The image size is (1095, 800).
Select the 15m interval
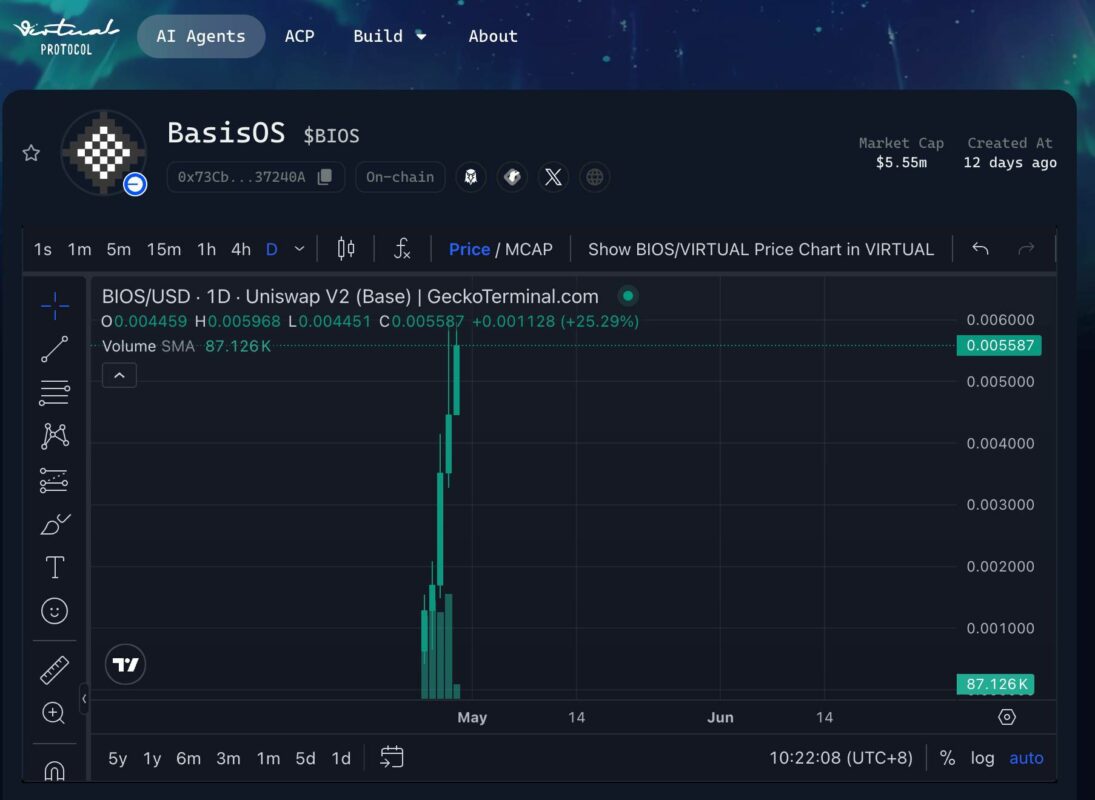pos(164,249)
